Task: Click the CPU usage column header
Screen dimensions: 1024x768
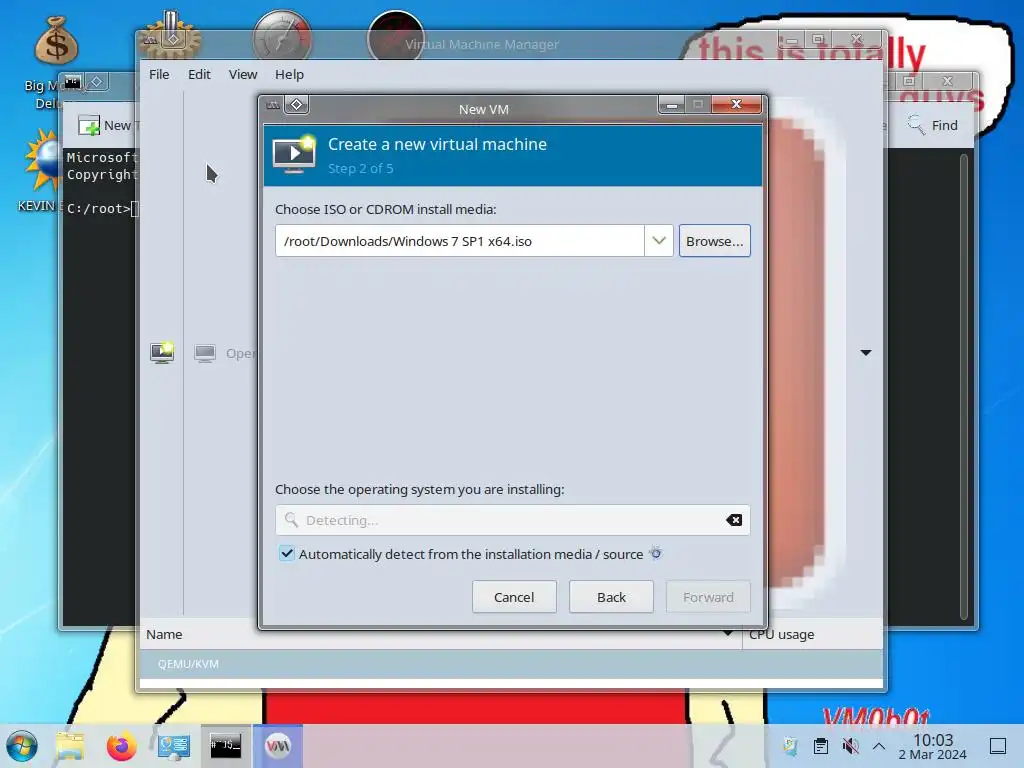Action: [812, 634]
